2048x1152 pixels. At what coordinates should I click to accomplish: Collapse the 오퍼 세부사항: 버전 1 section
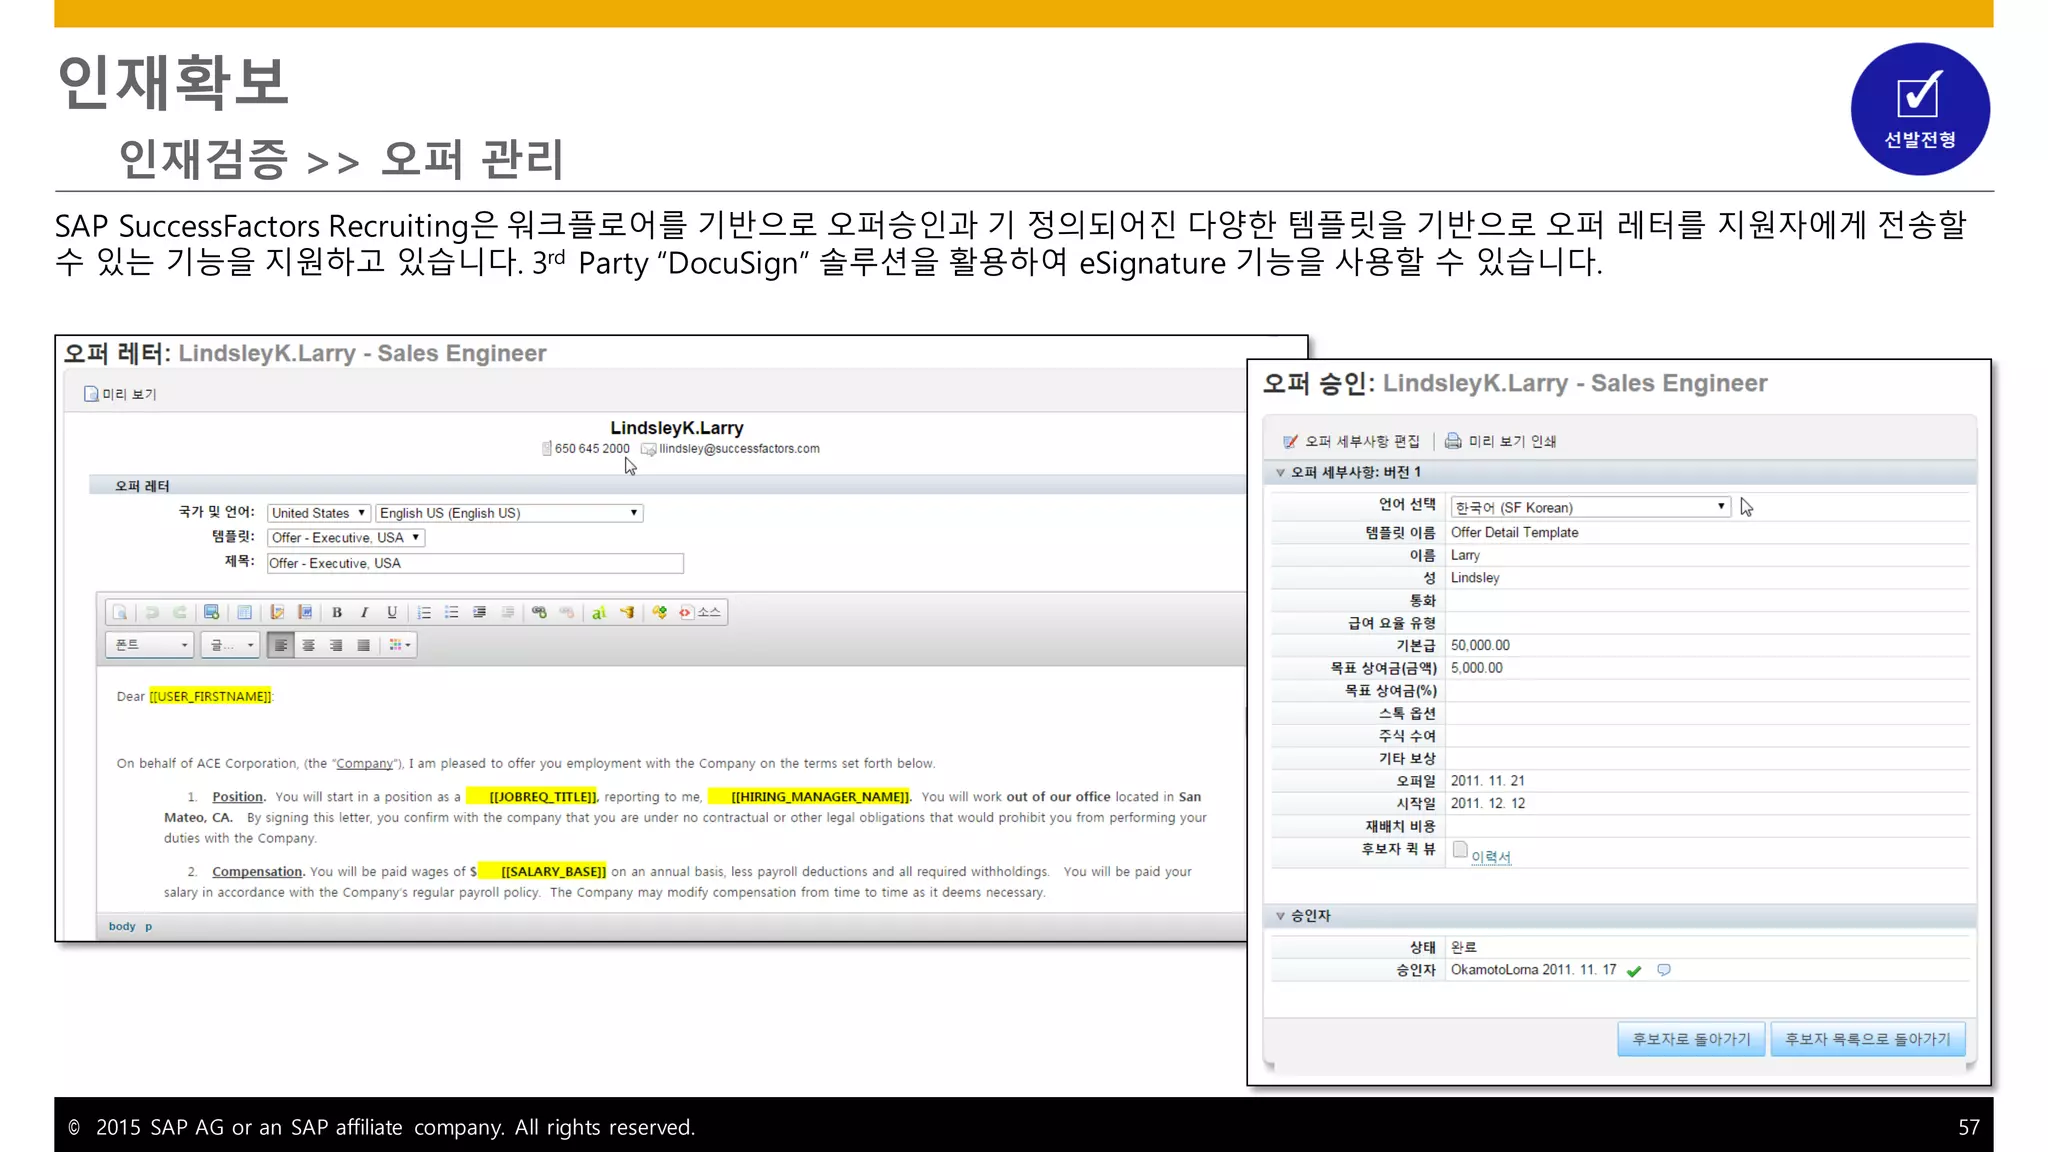coord(1280,473)
